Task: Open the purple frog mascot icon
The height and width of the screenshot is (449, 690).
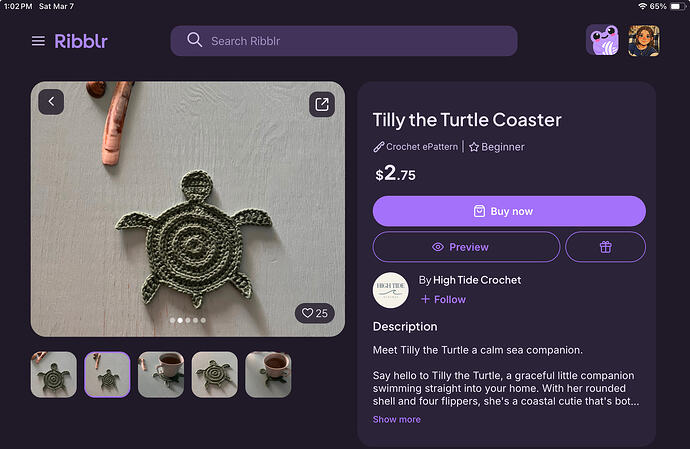Action: pyautogui.click(x=602, y=40)
